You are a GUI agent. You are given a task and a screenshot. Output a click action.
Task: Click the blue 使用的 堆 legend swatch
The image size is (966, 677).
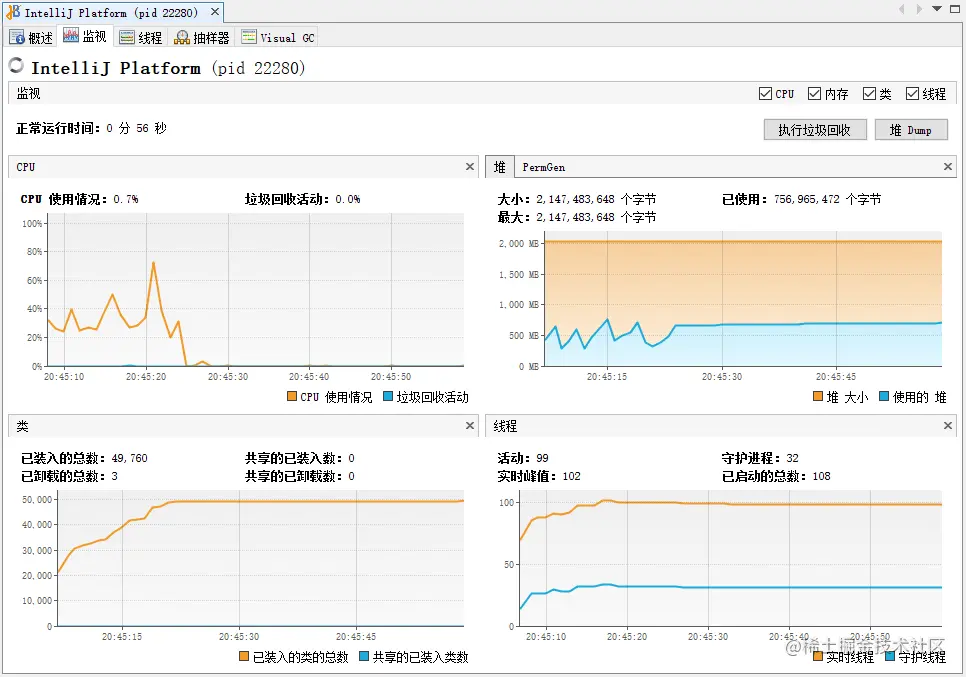click(x=884, y=396)
